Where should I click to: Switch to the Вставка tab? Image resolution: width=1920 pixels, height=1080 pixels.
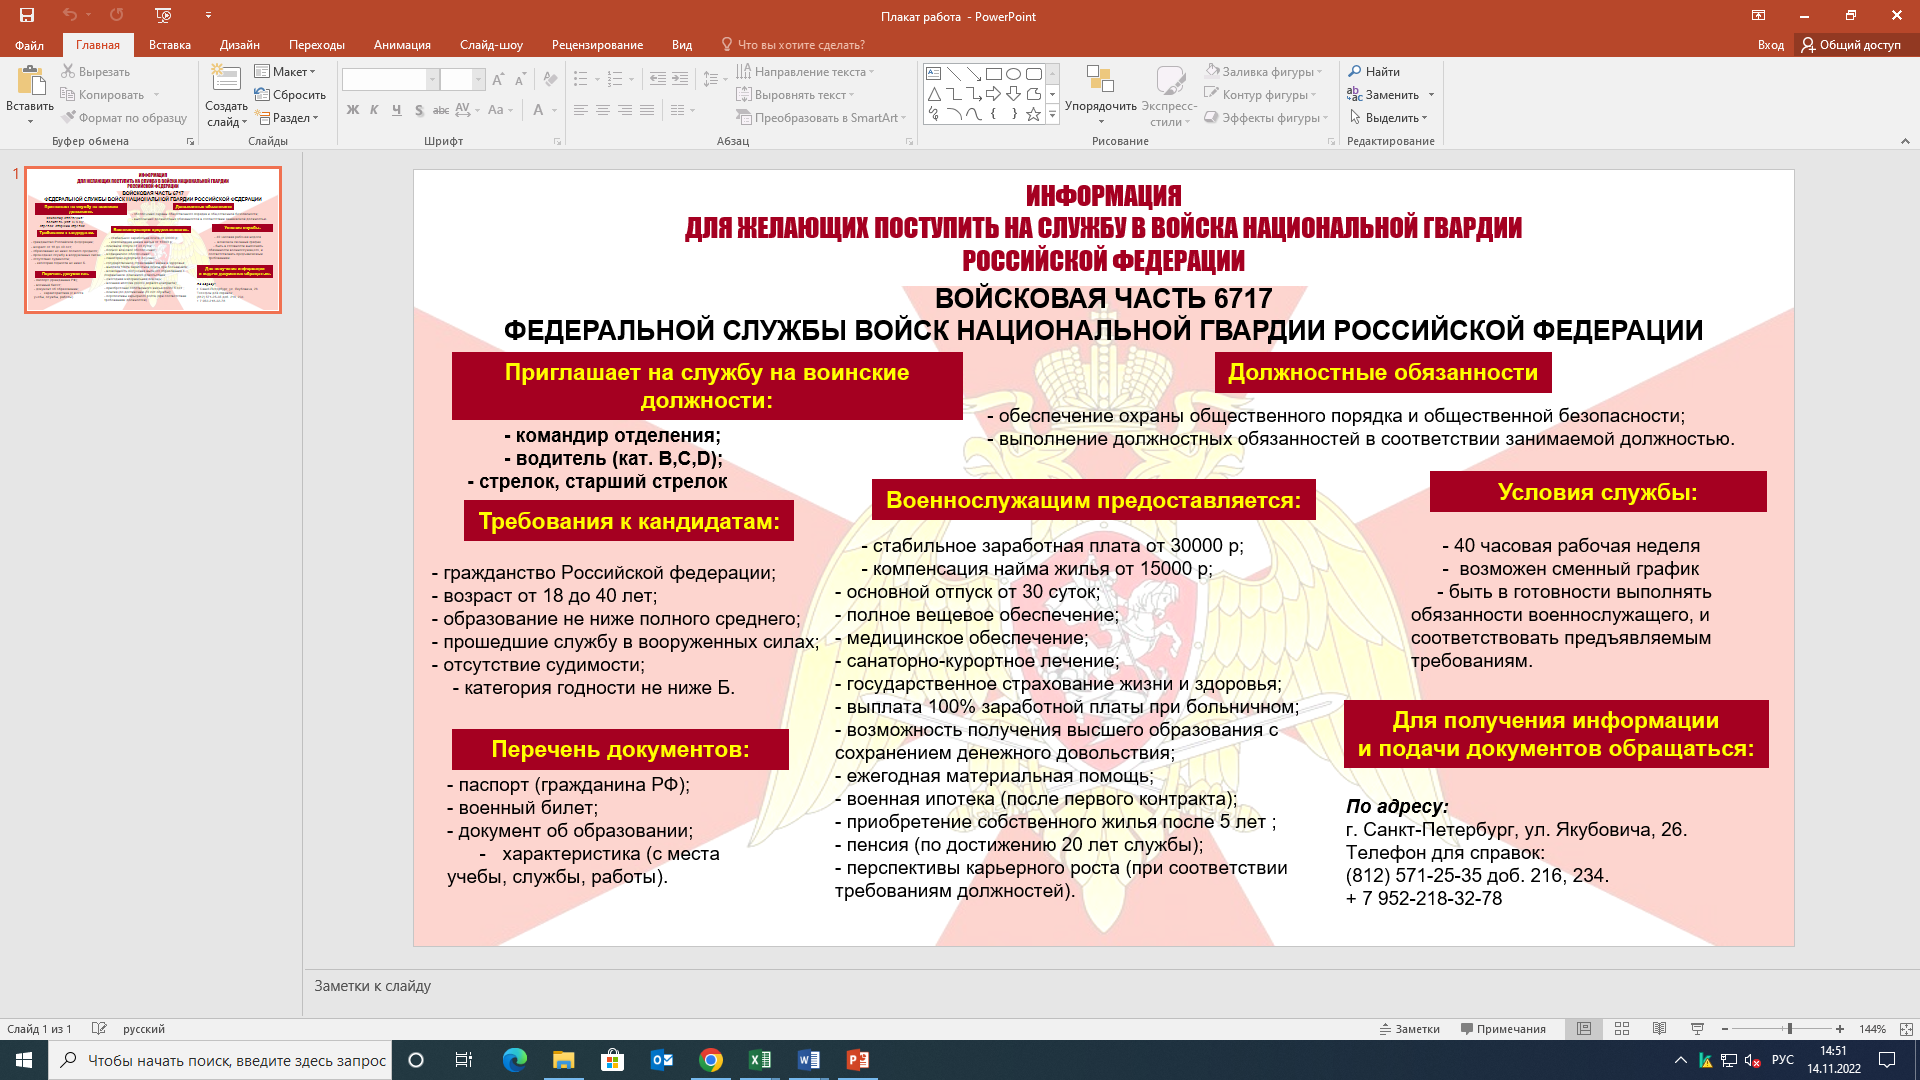tap(170, 45)
